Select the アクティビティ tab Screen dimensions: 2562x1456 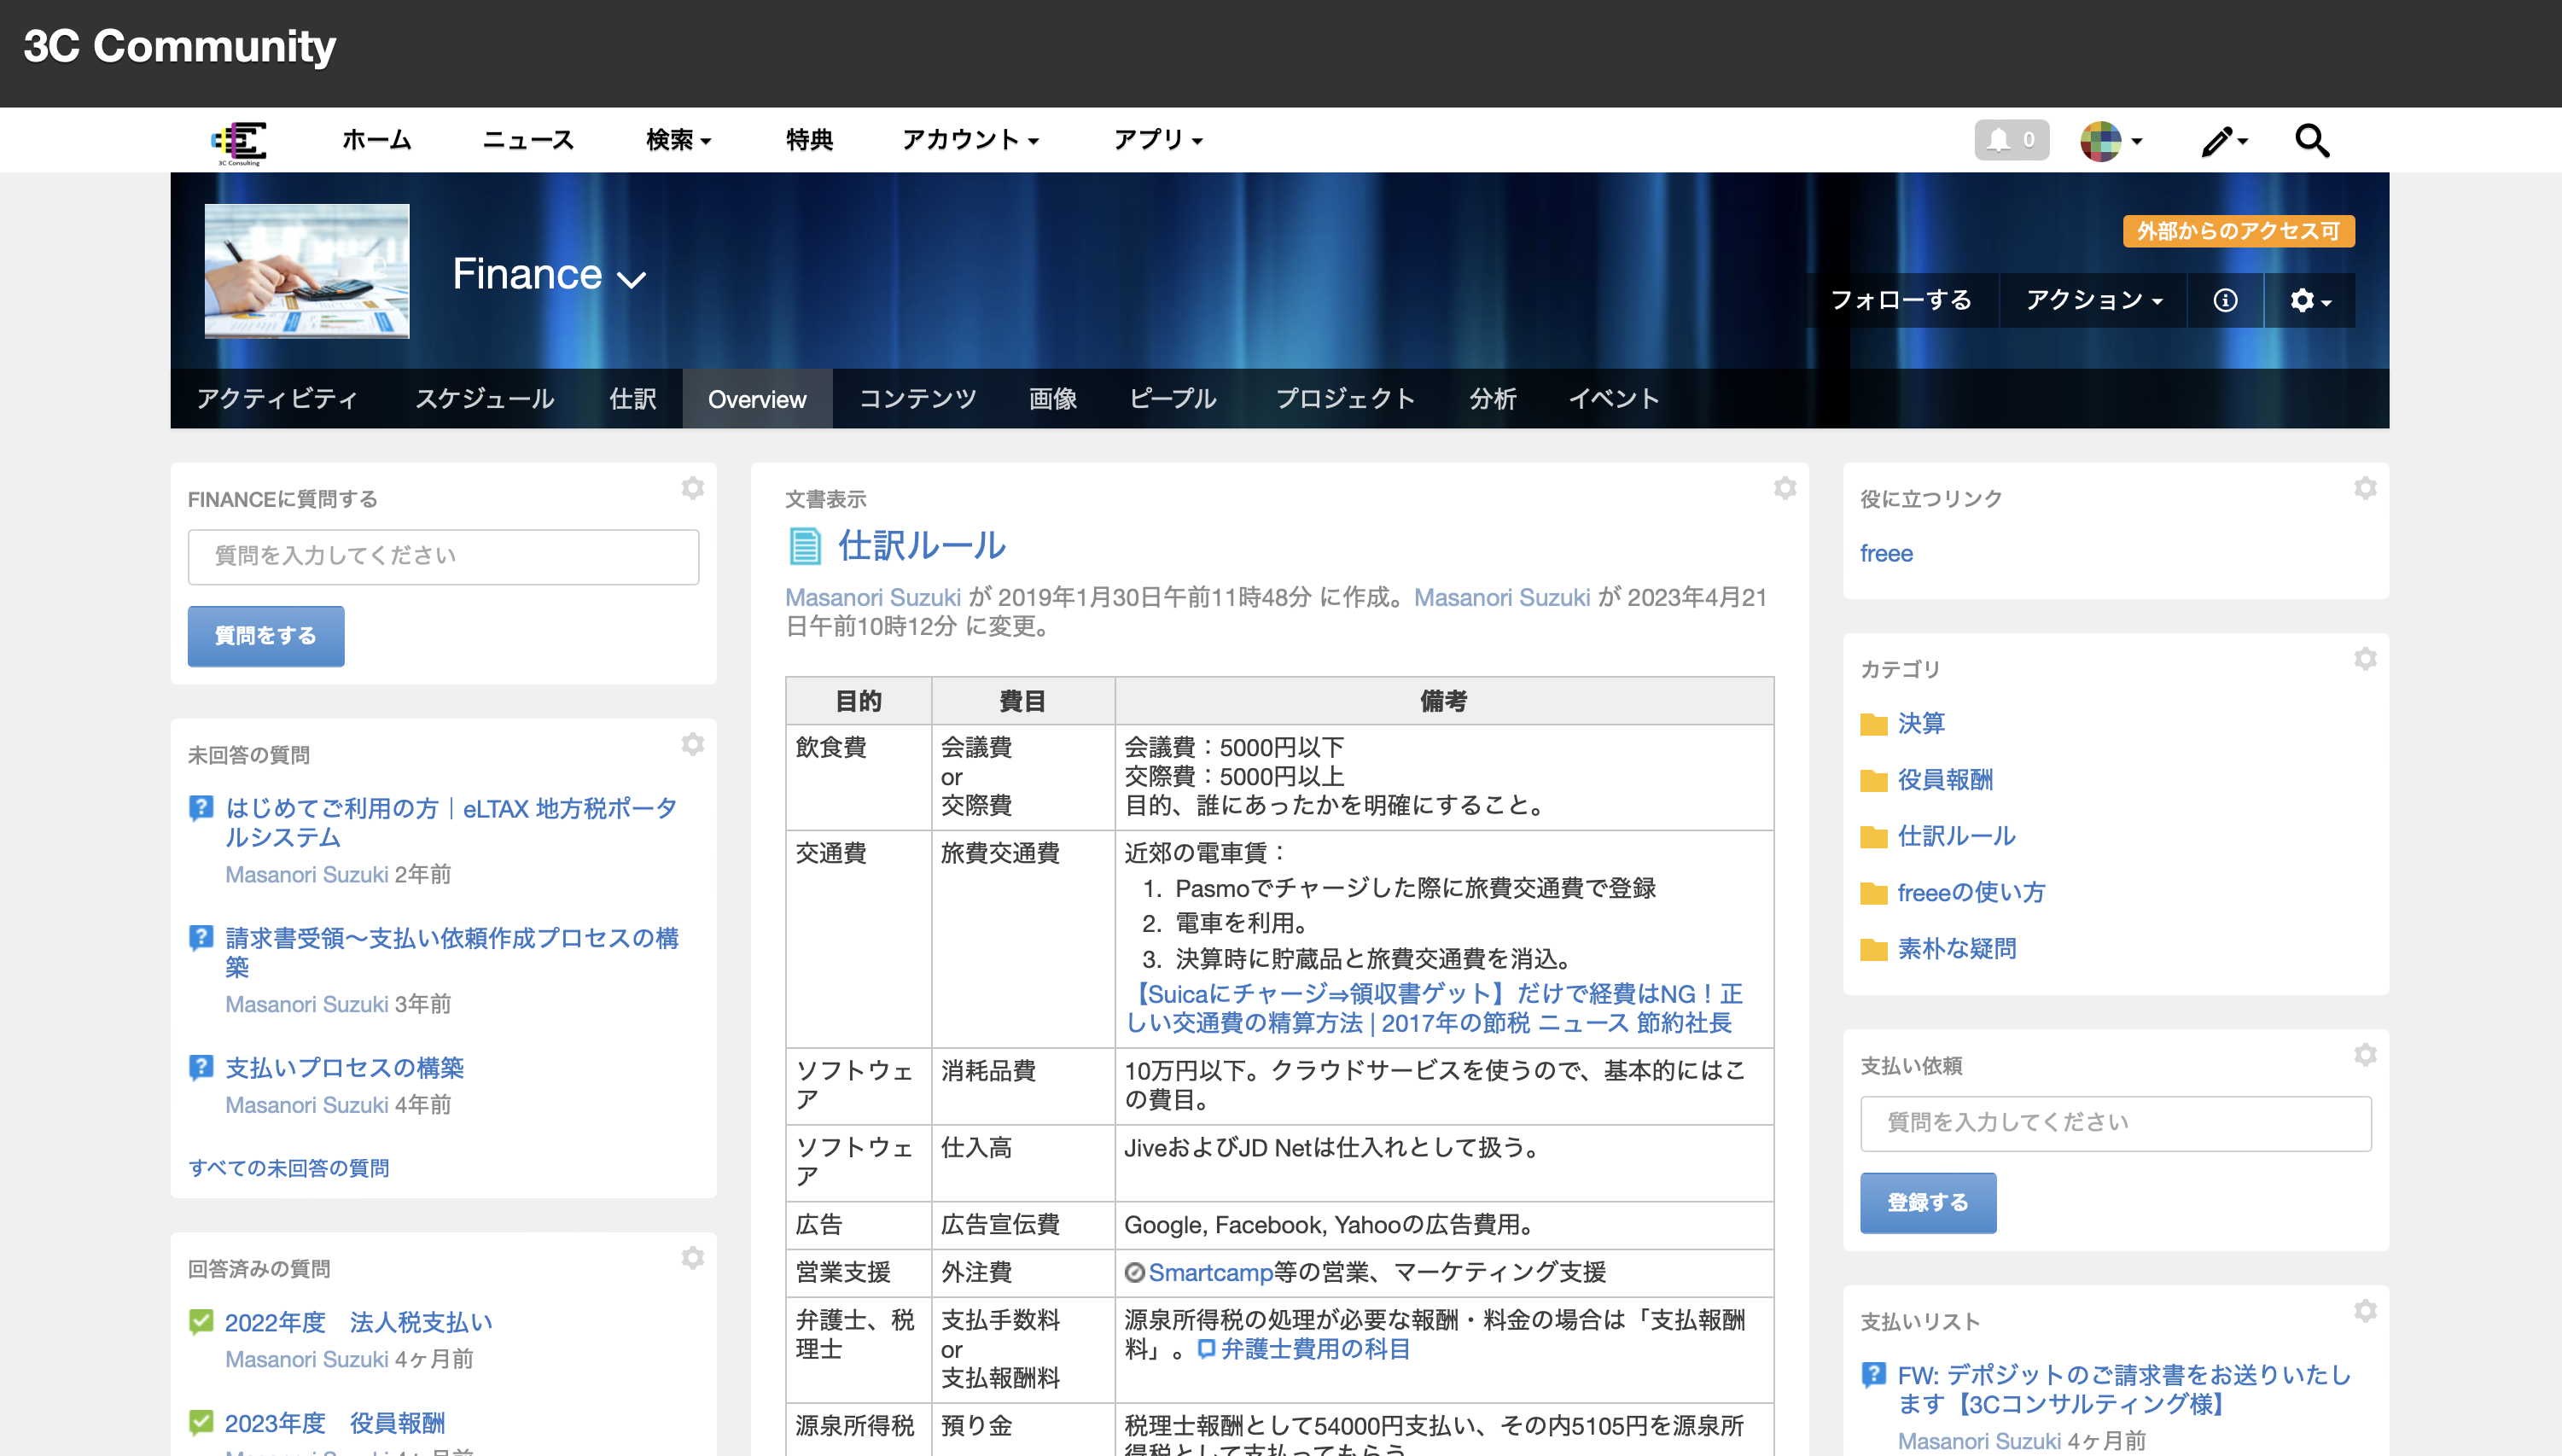pyautogui.click(x=277, y=399)
